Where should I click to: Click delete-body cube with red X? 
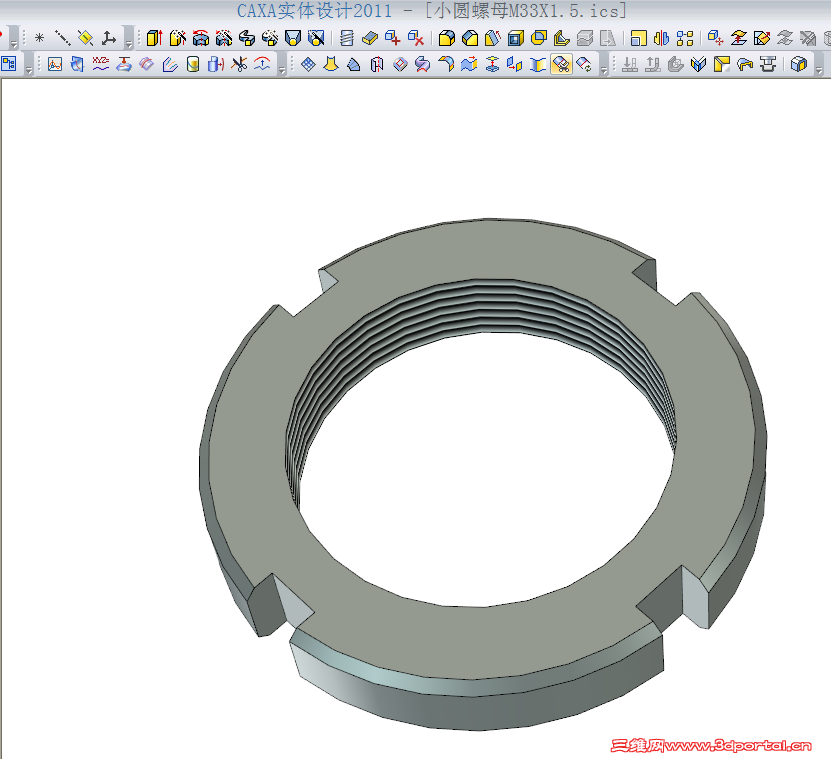pyautogui.click(x=416, y=38)
